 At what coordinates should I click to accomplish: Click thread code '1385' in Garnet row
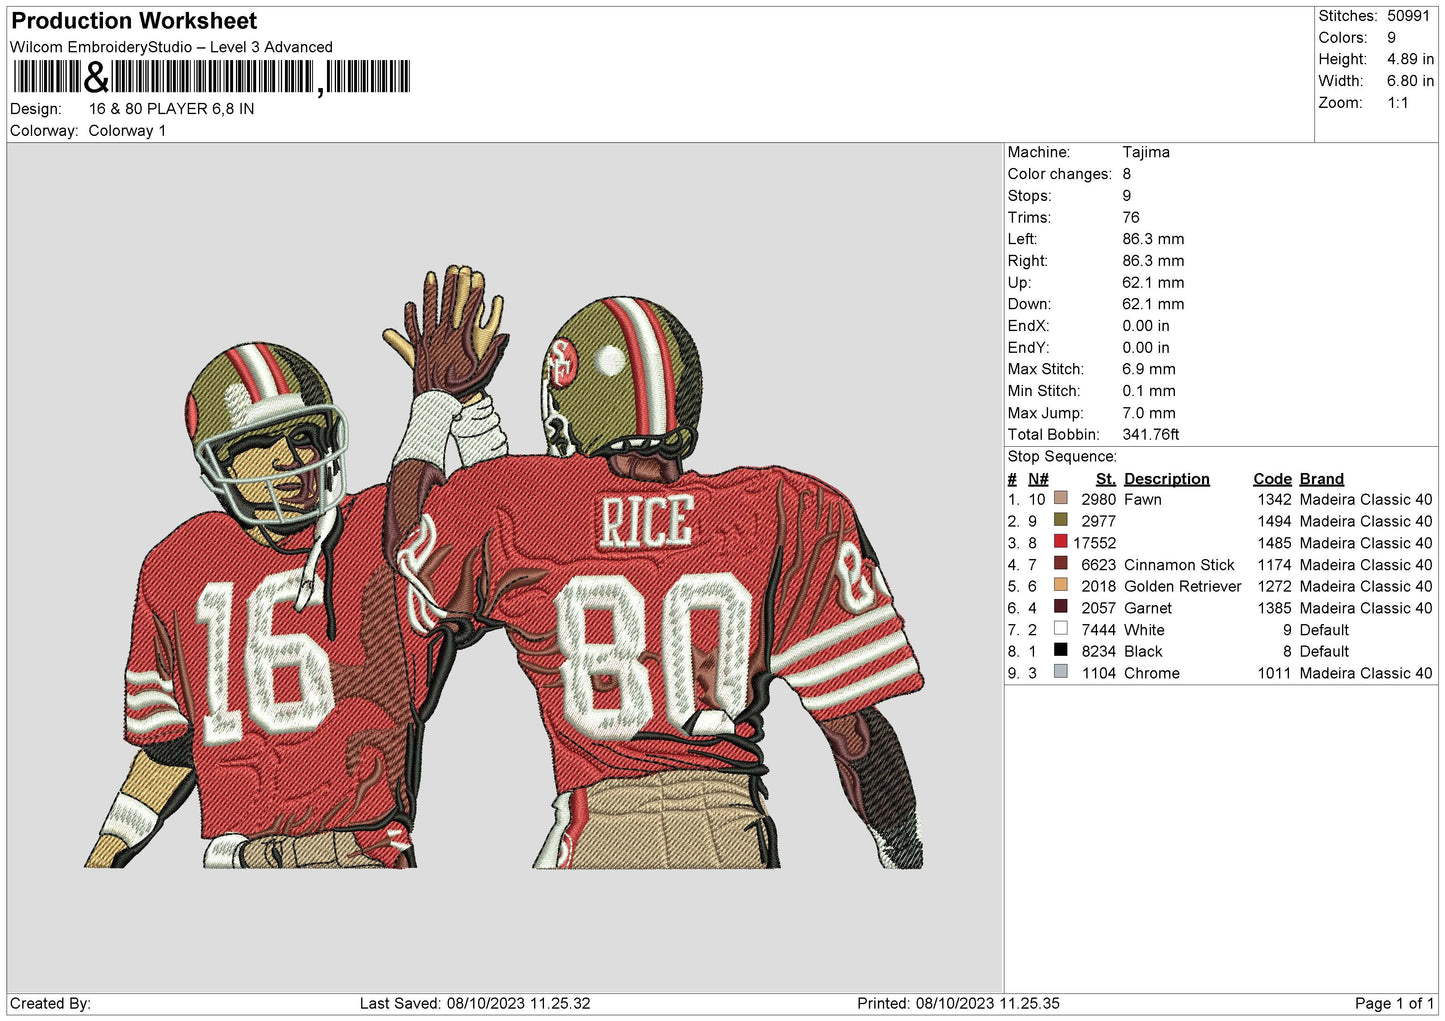[1275, 609]
